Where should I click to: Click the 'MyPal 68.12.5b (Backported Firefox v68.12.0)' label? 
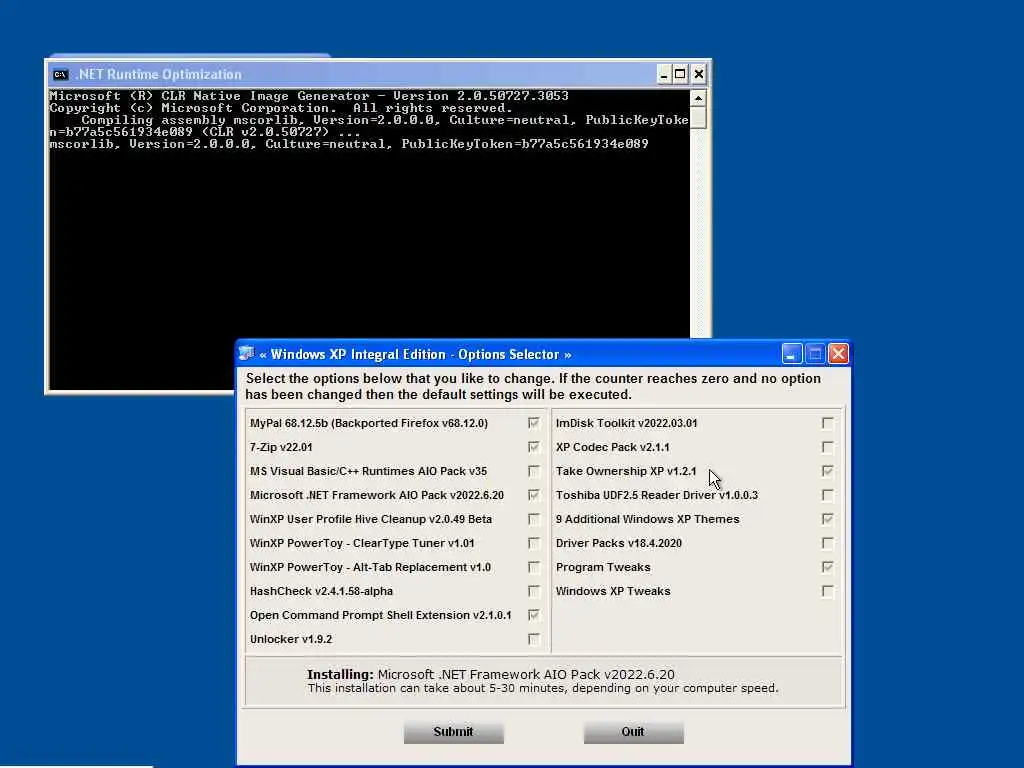(x=369, y=423)
